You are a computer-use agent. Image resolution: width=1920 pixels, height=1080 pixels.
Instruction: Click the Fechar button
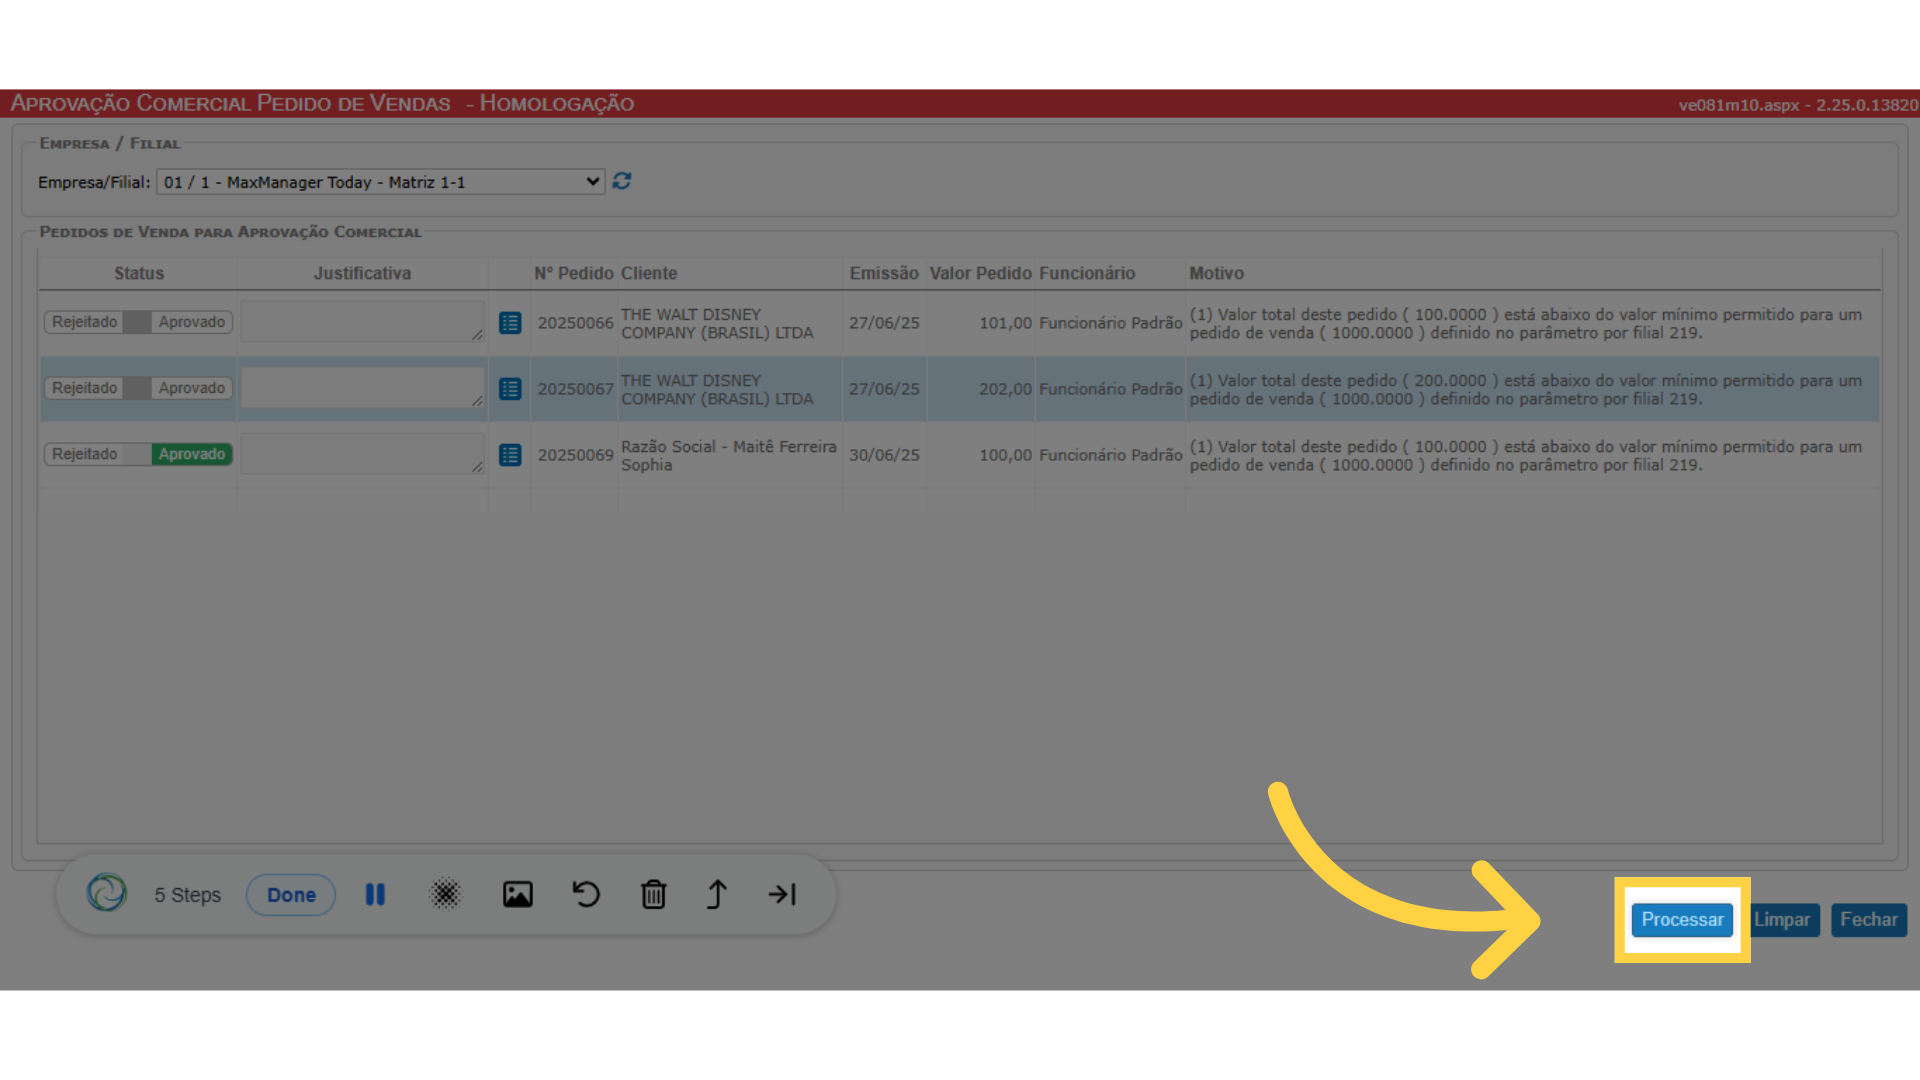[x=1869, y=920]
